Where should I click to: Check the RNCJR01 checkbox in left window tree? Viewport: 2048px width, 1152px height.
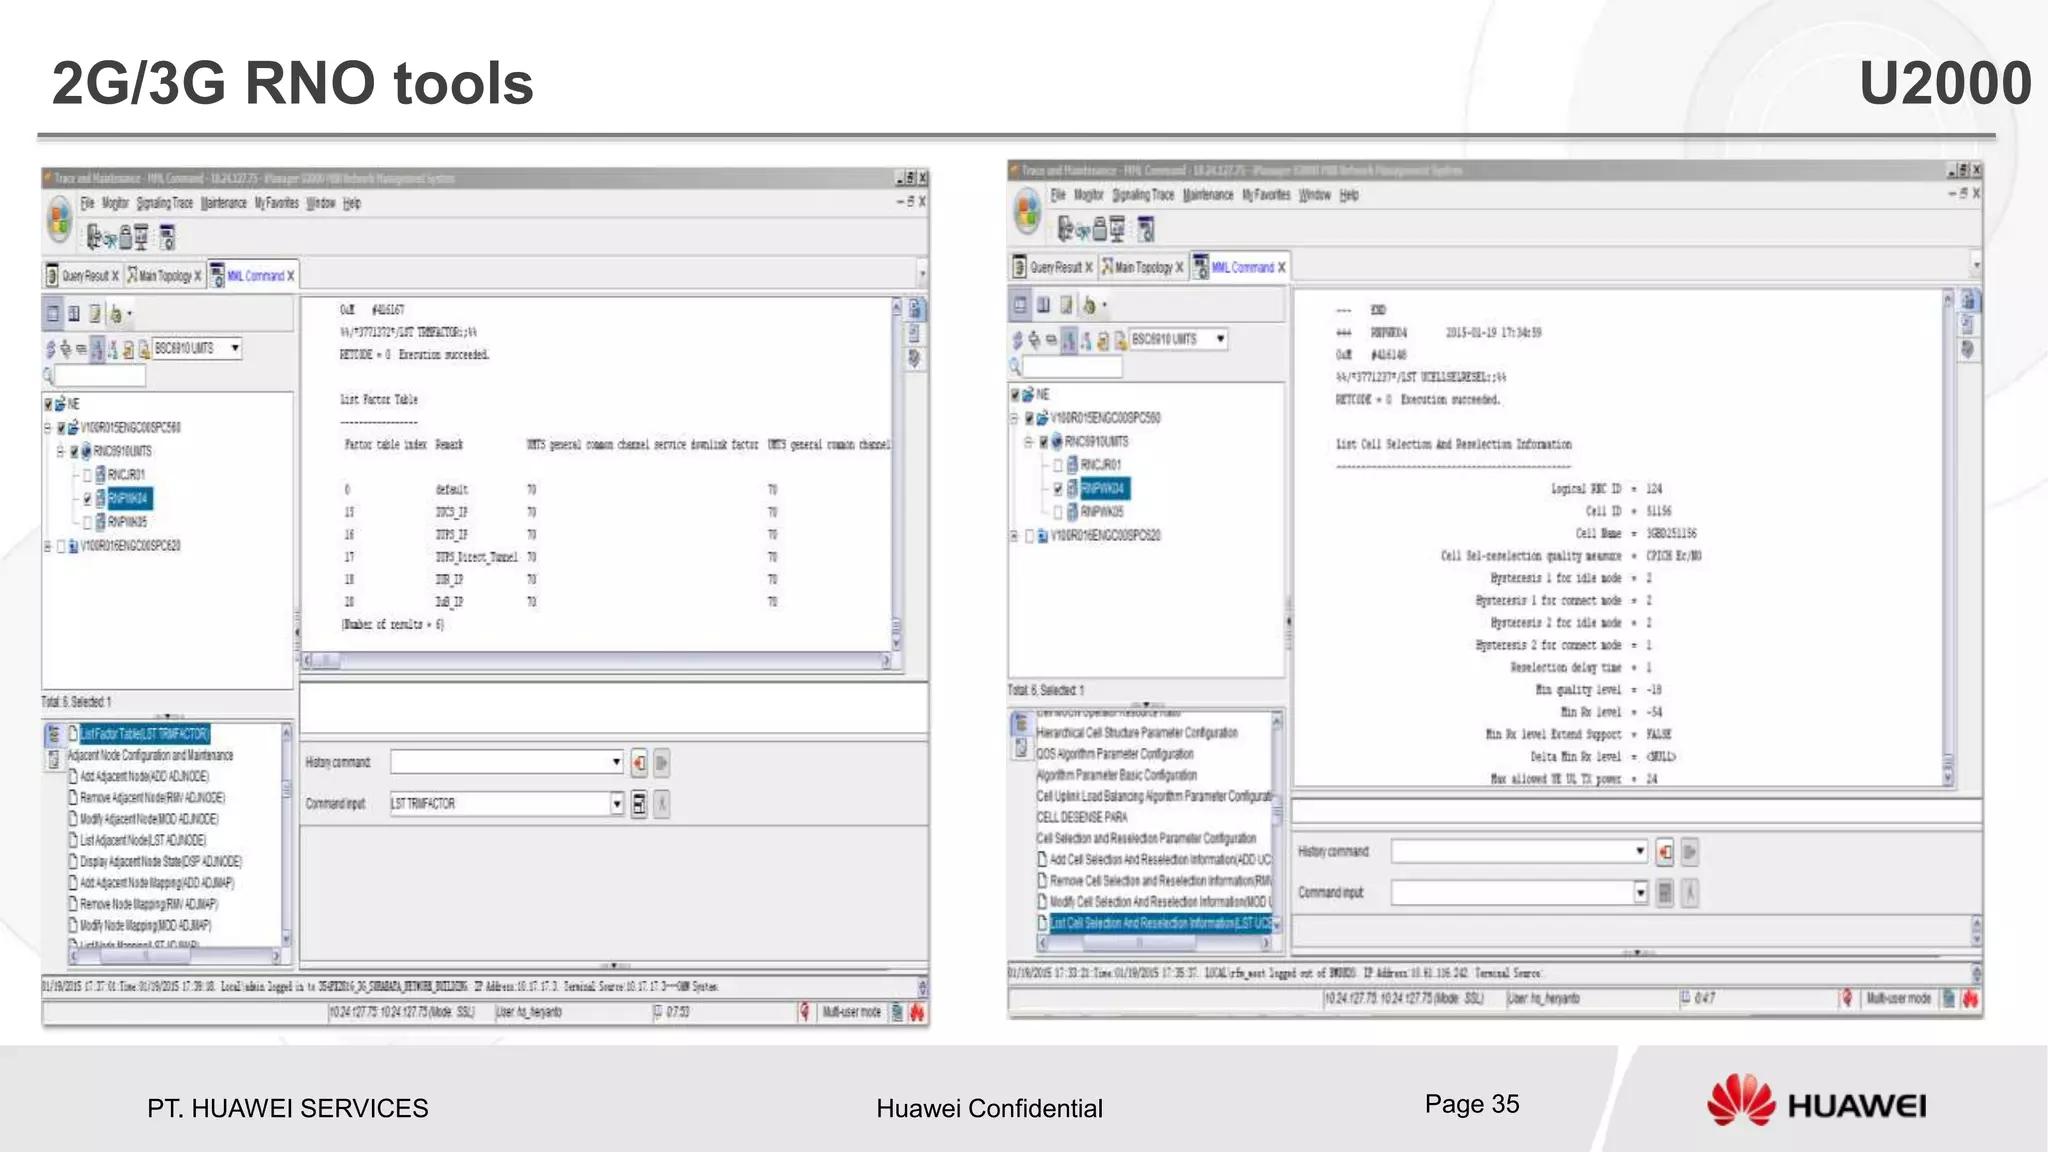pos(87,475)
